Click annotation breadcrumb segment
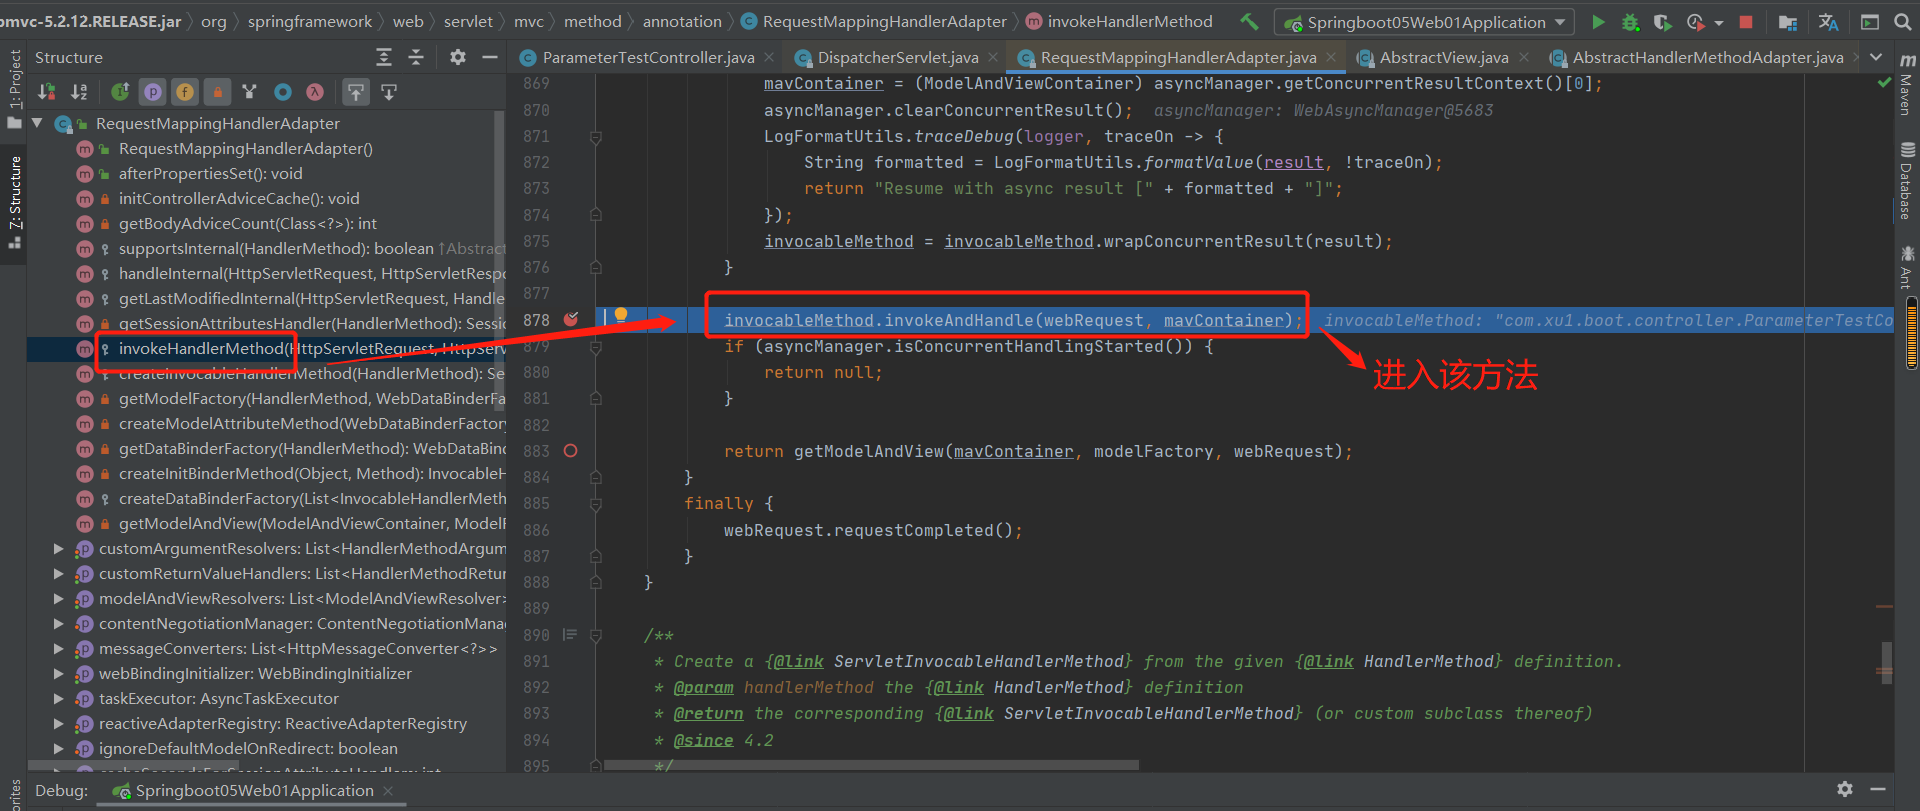 click(x=682, y=21)
